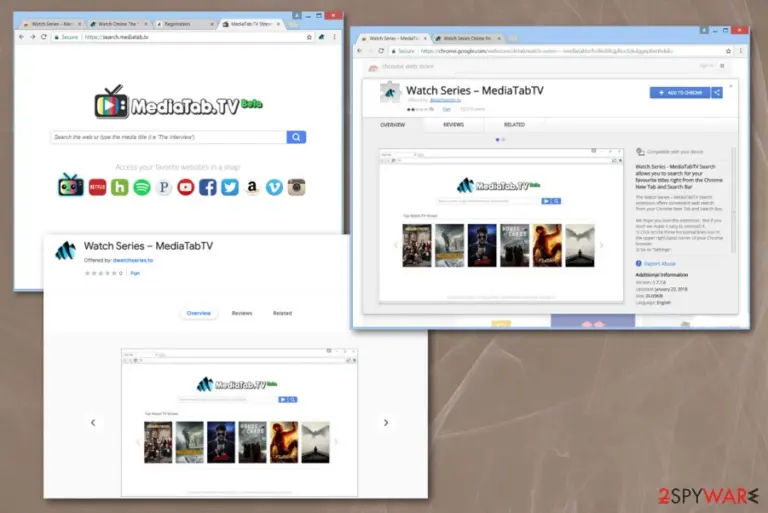Image resolution: width=768 pixels, height=513 pixels.
Task: Open the Twitter shortcut icon
Action: [x=230, y=187]
